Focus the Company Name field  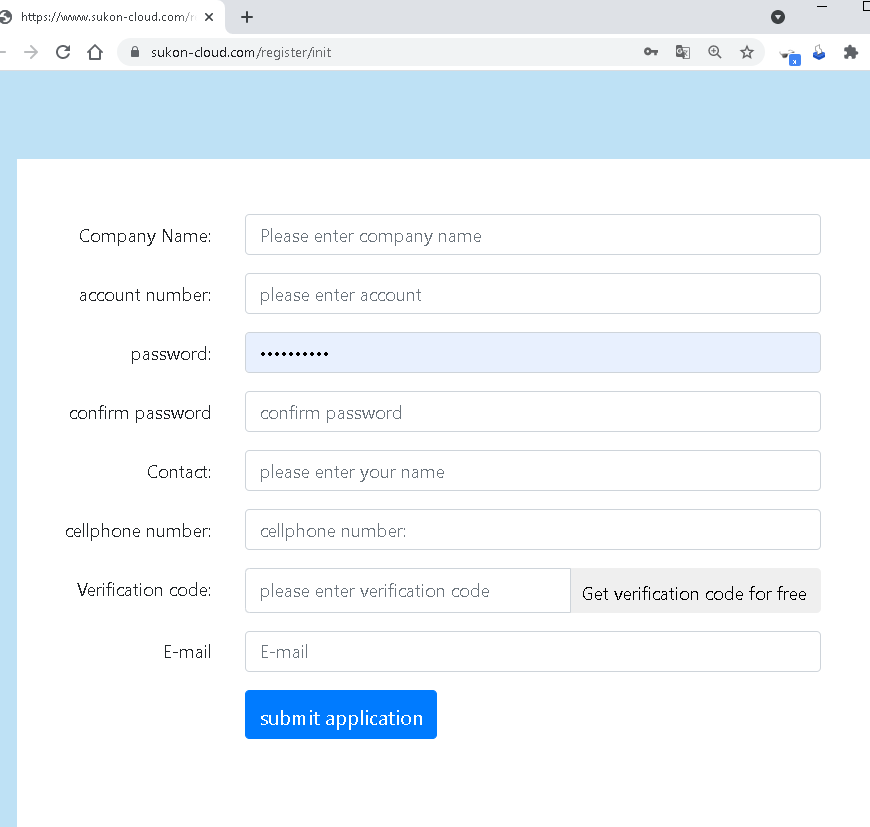[533, 235]
